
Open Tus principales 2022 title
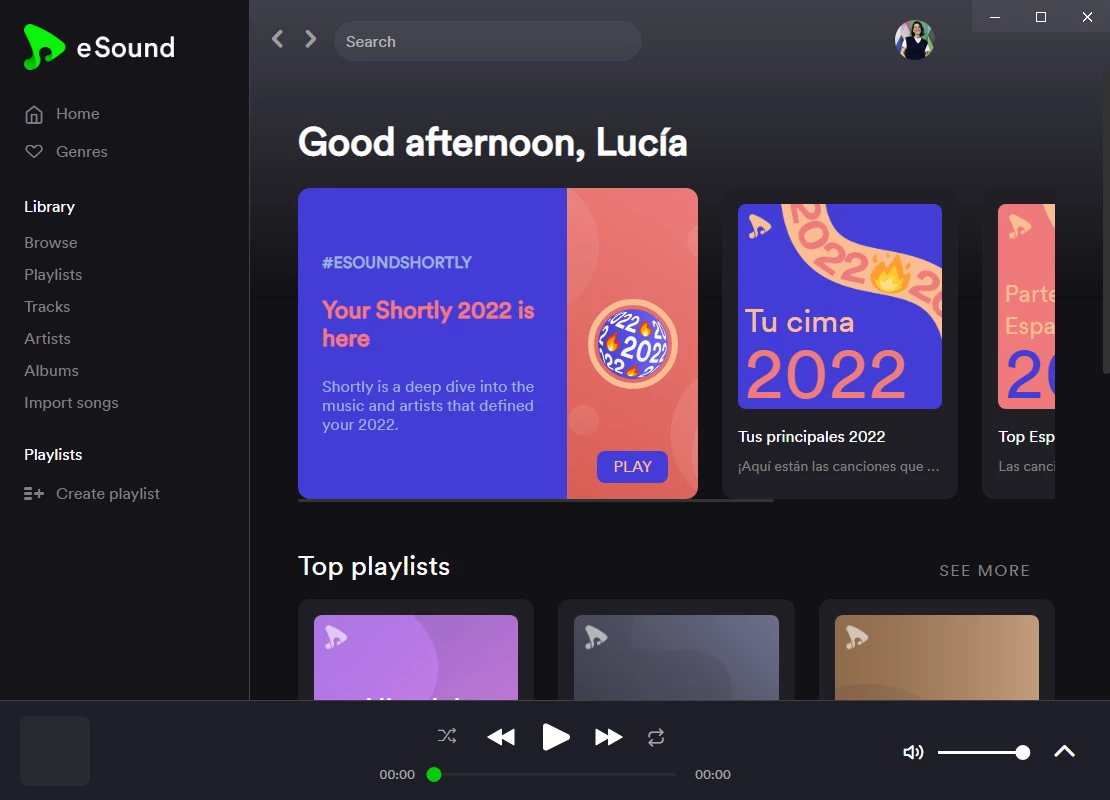pos(811,437)
